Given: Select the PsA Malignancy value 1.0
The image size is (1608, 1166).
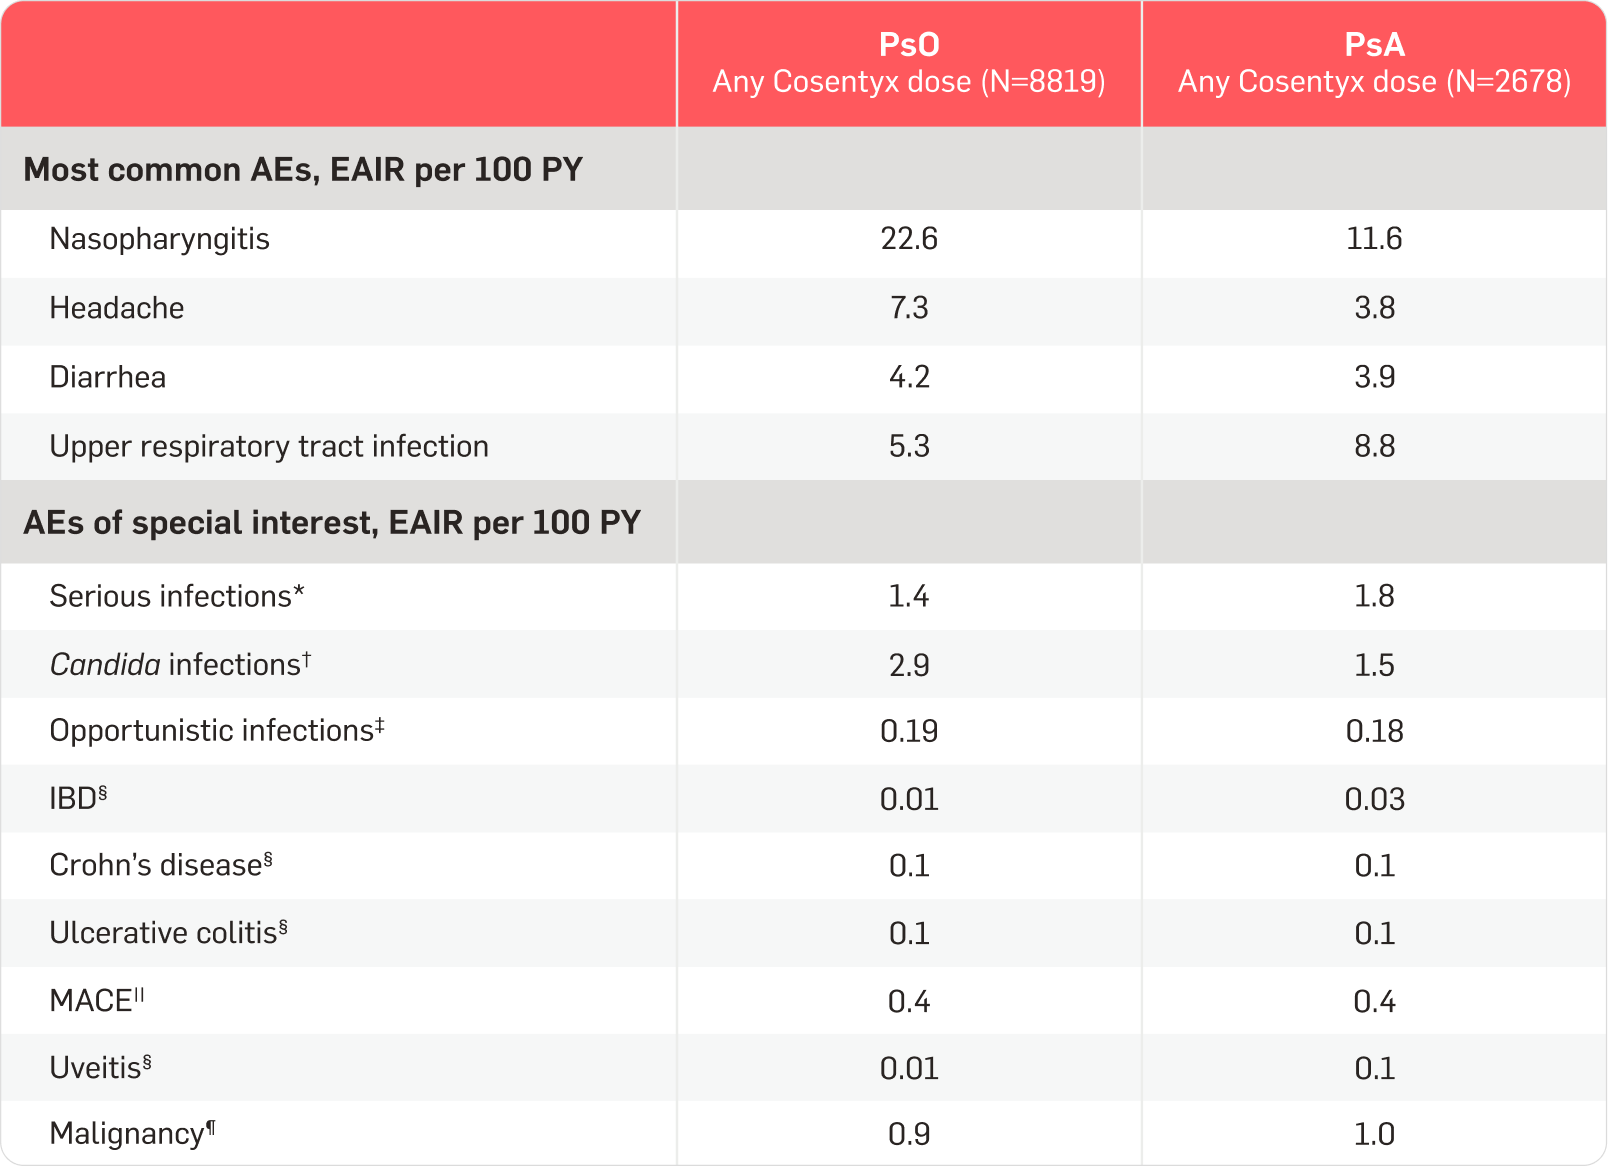Looking at the screenshot, I should [1374, 1134].
